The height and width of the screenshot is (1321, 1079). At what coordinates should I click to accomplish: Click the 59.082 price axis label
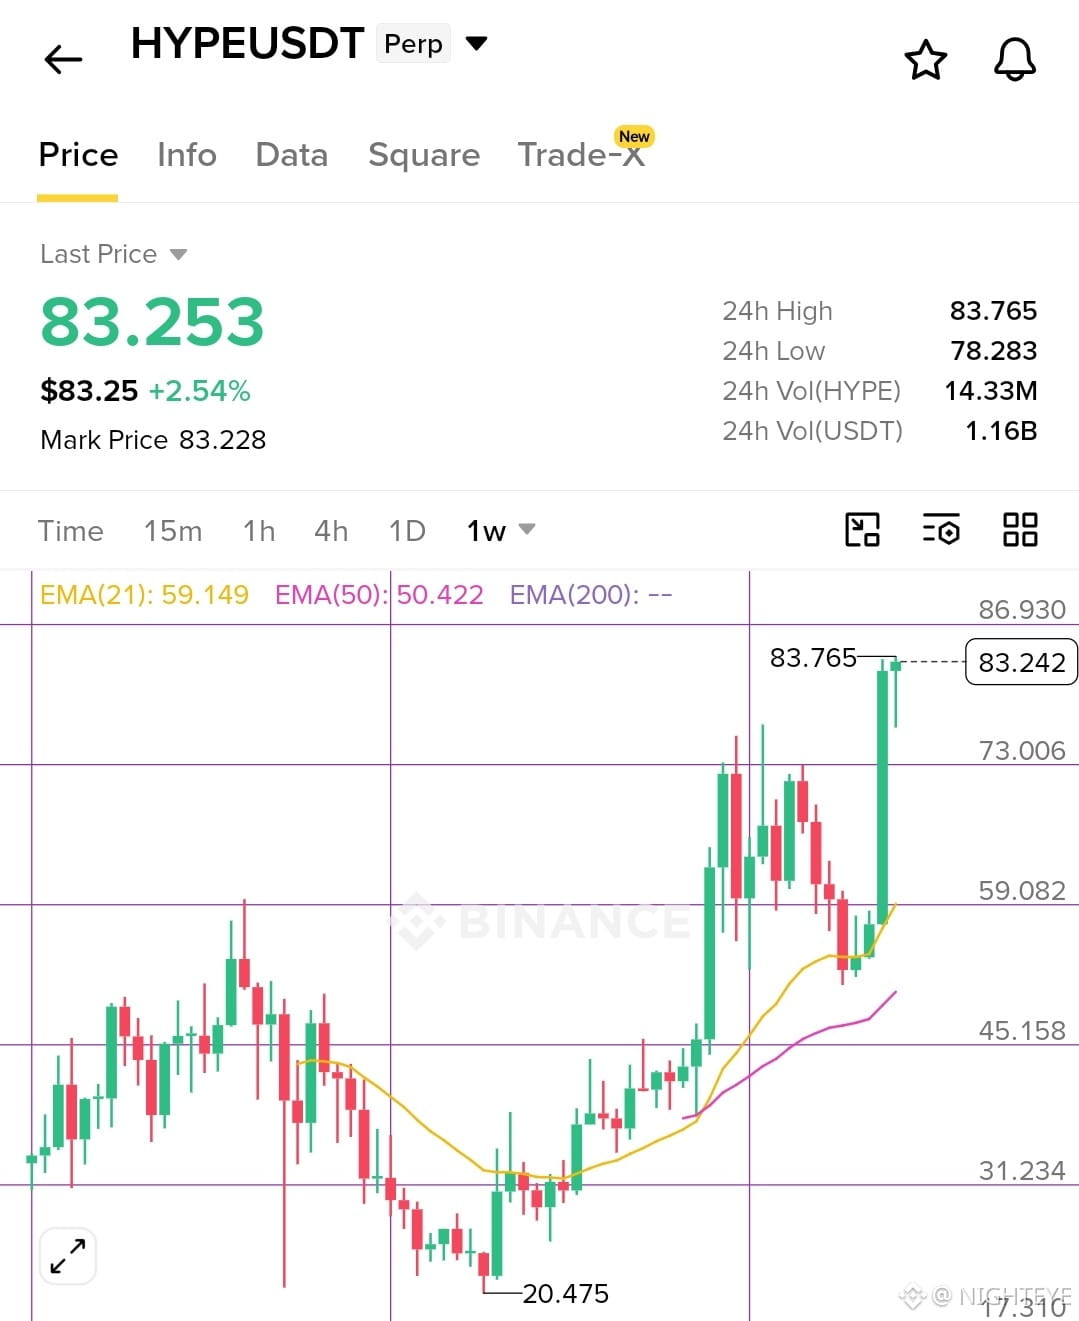point(1022,890)
